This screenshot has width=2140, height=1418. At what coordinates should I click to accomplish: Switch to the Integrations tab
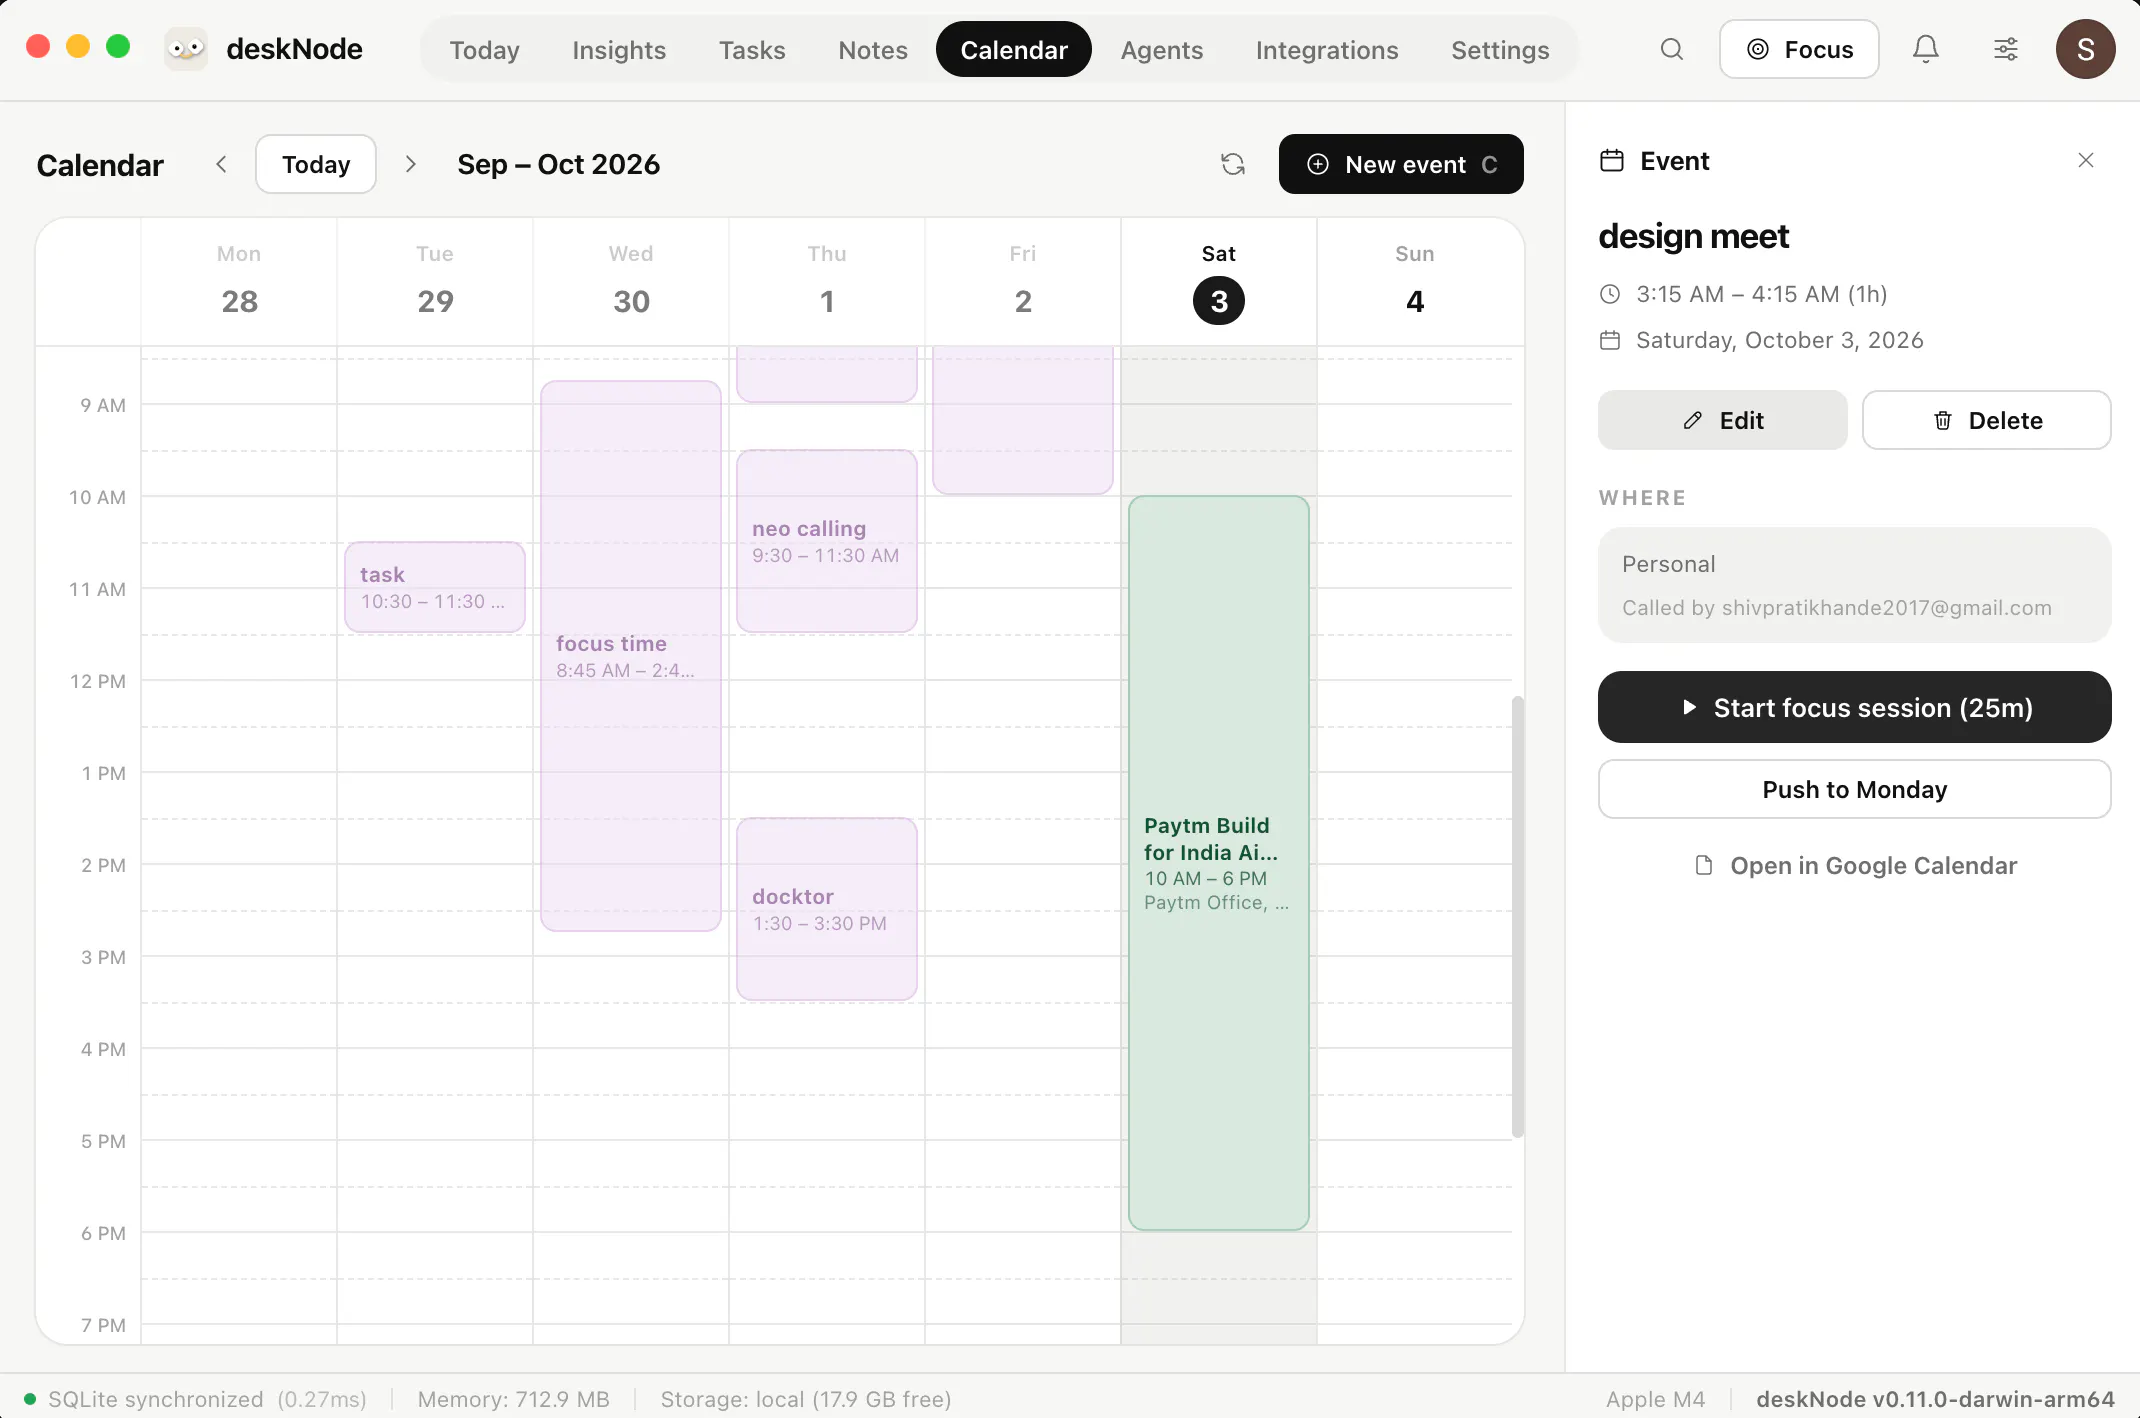pos(1327,49)
